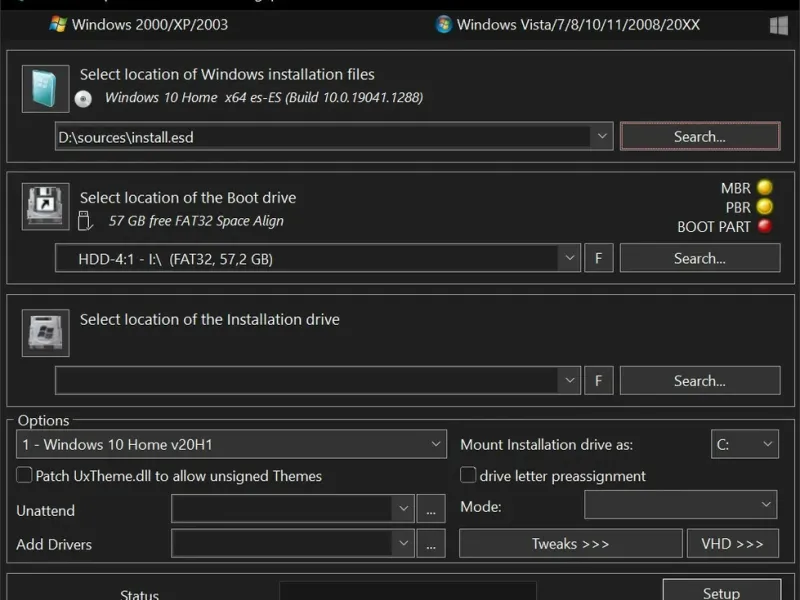
Task: Click the Boot drive floppy disk icon
Action: coord(45,207)
